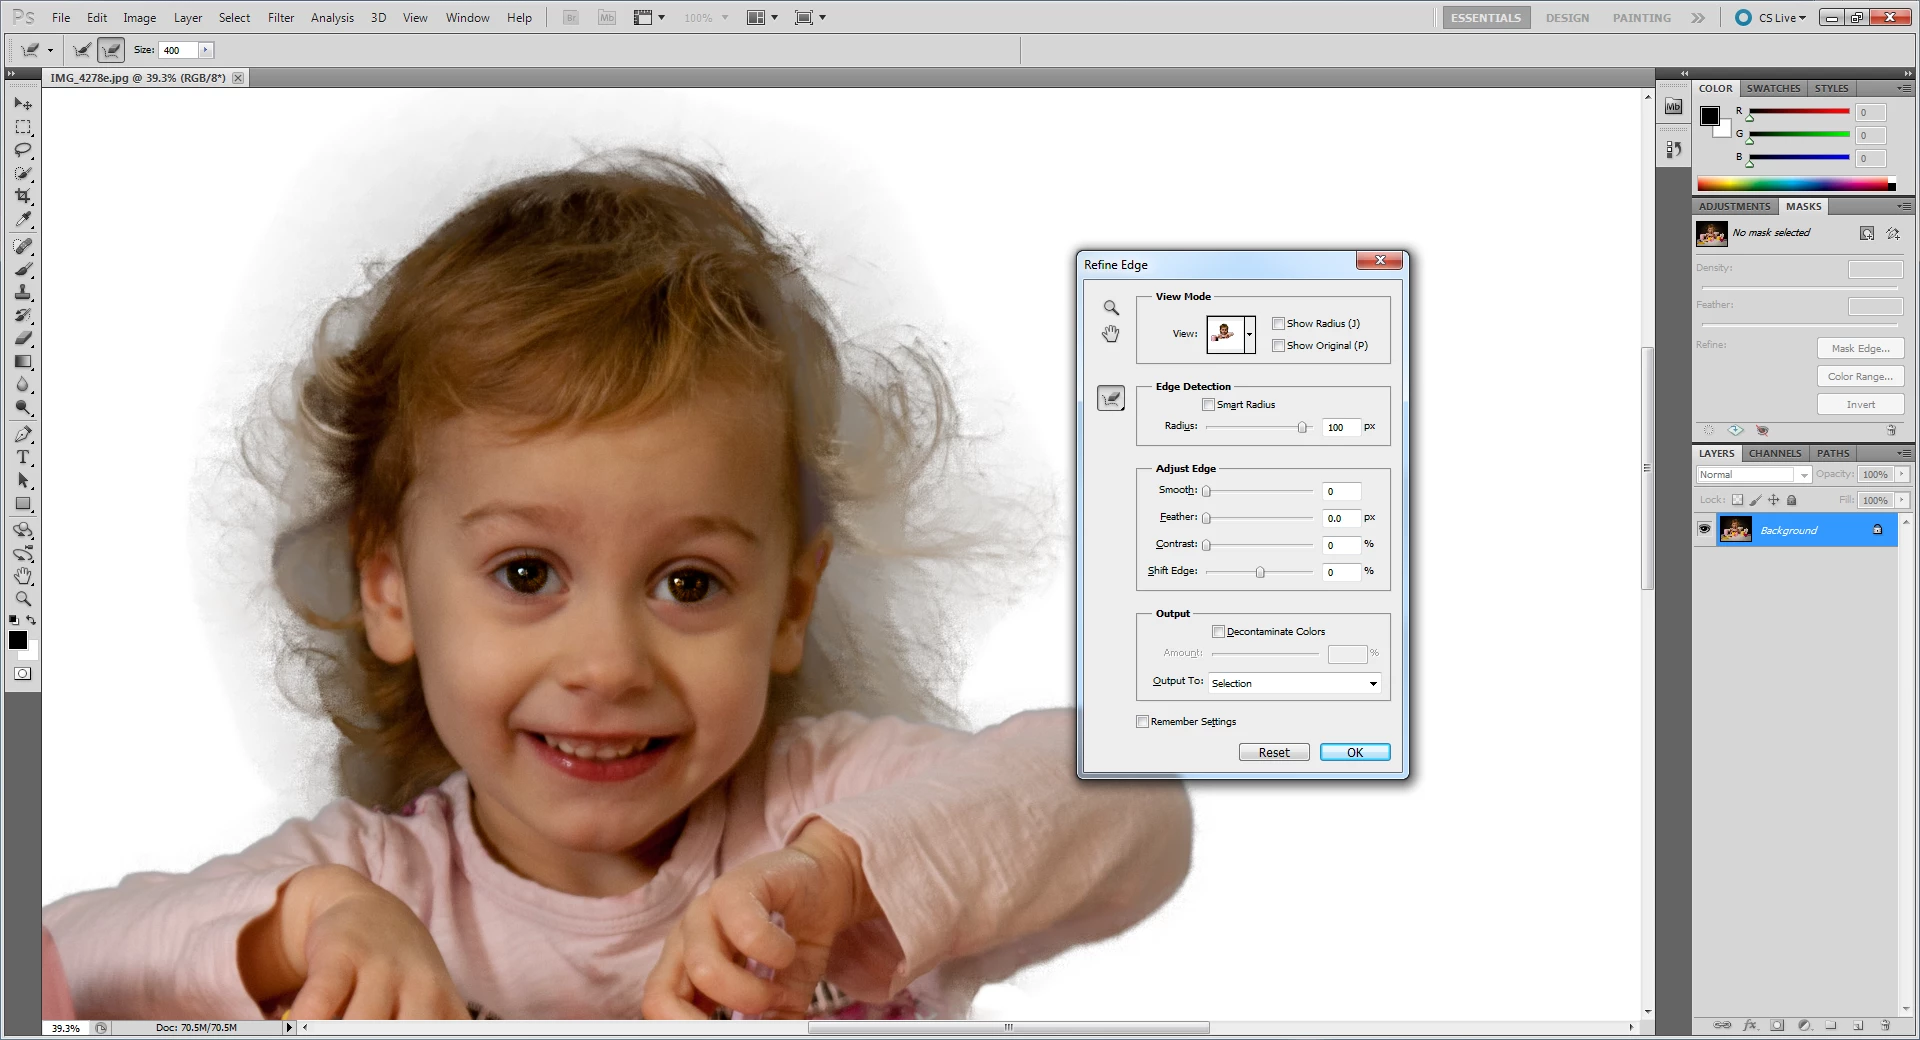Select the Eyedropper tool
This screenshot has width=1920, height=1040.
[x=23, y=219]
